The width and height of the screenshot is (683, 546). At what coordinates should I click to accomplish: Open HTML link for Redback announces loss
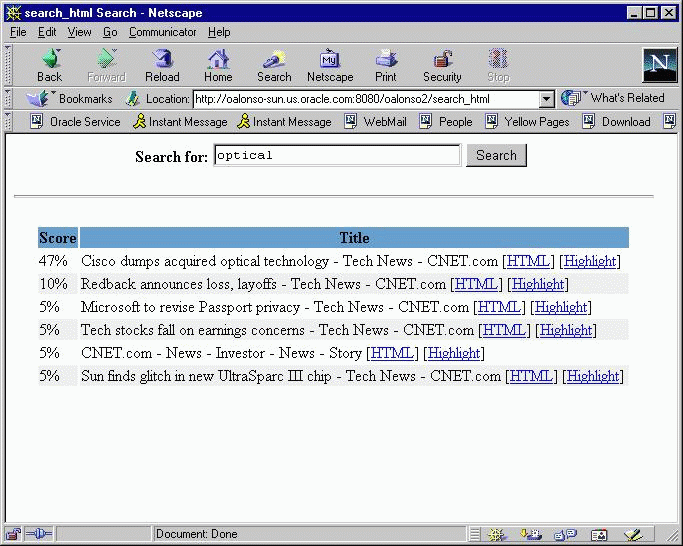476,284
